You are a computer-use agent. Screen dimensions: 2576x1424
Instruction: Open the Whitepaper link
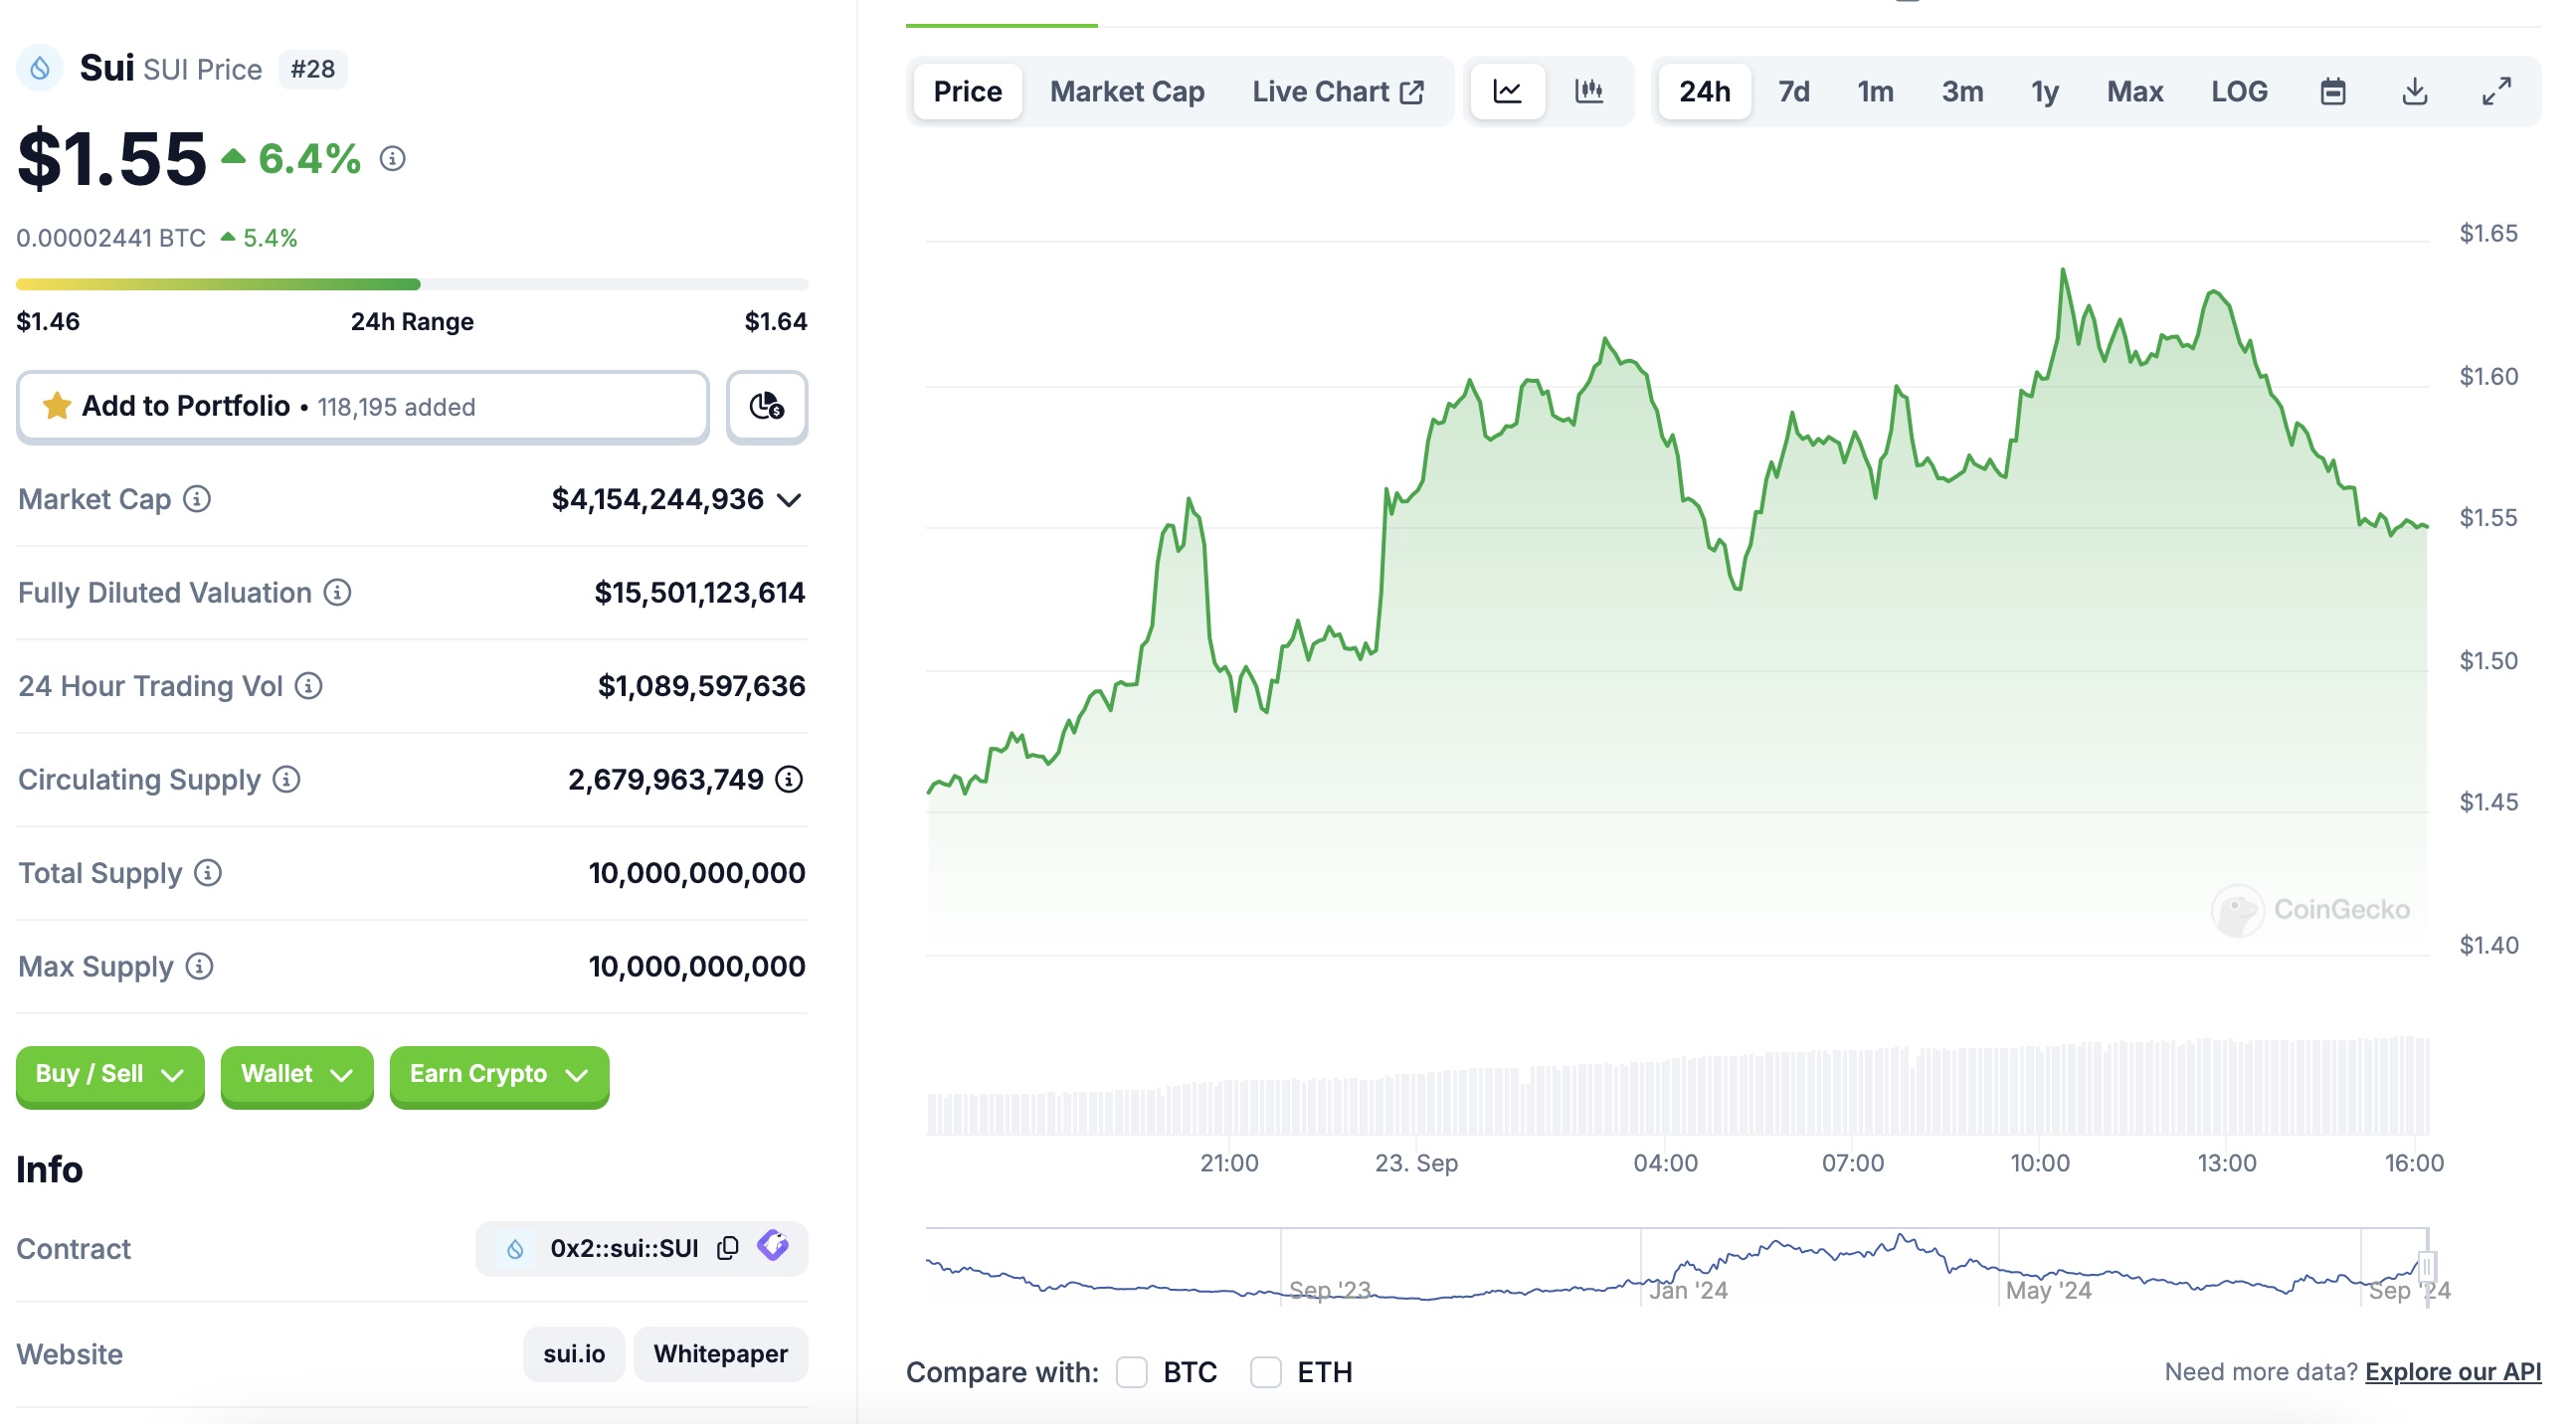coord(720,1354)
